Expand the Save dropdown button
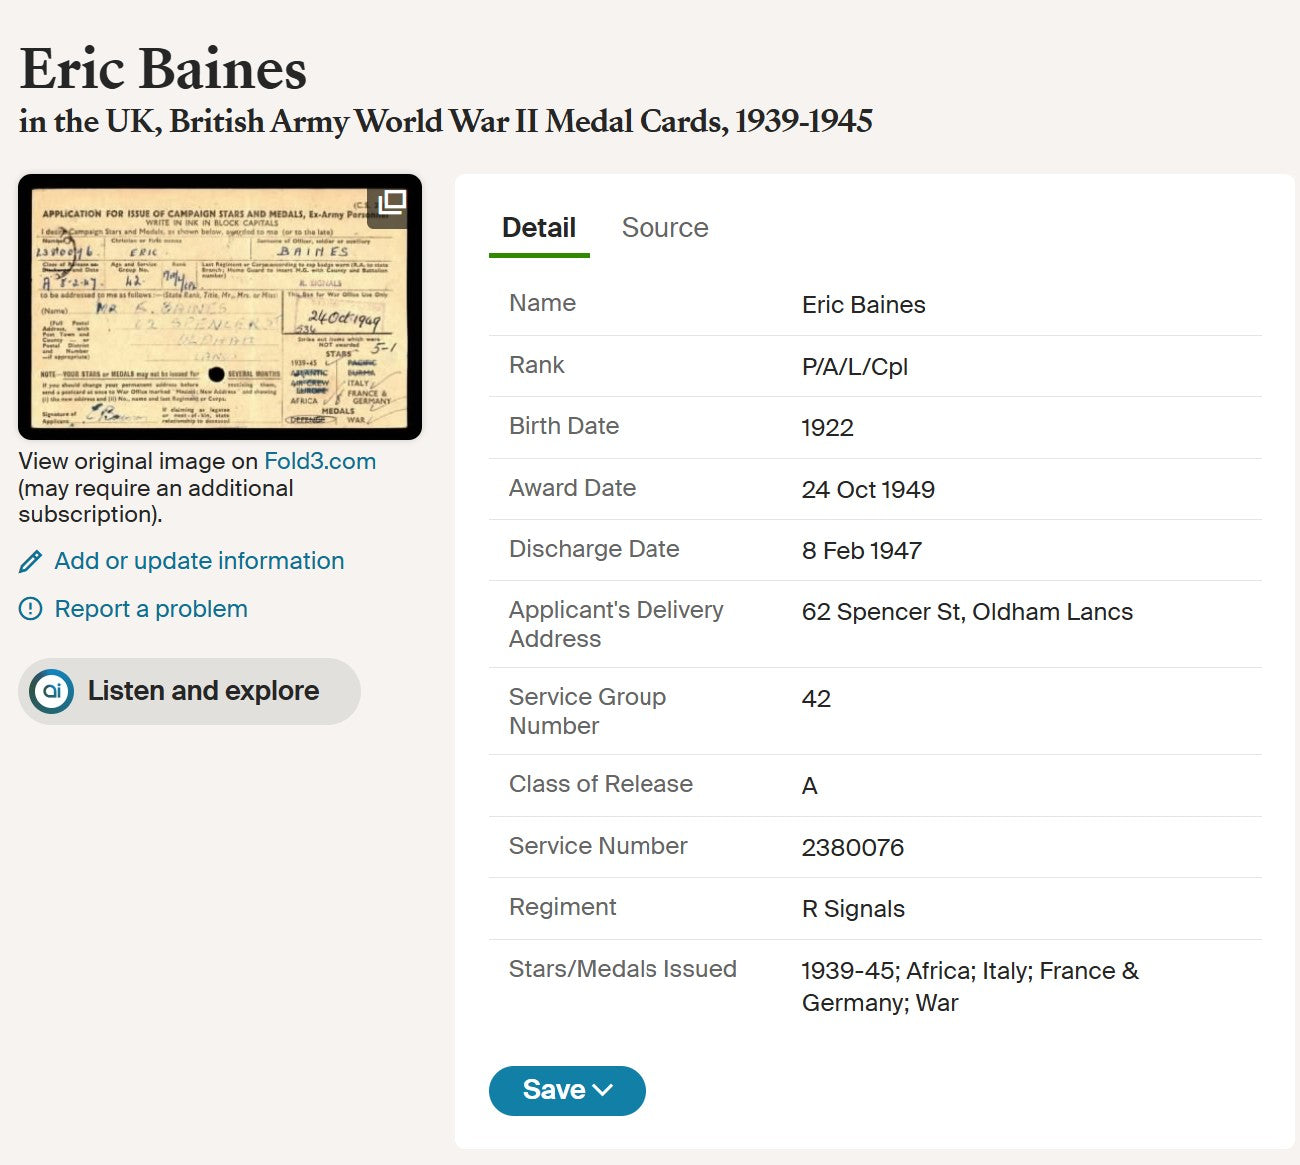 (x=567, y=1090)
